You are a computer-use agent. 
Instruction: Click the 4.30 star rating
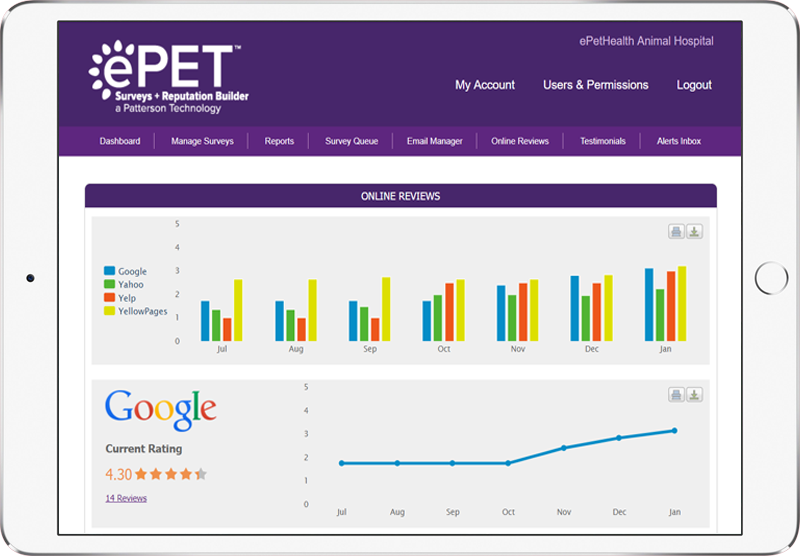click(x=156, y=474)
